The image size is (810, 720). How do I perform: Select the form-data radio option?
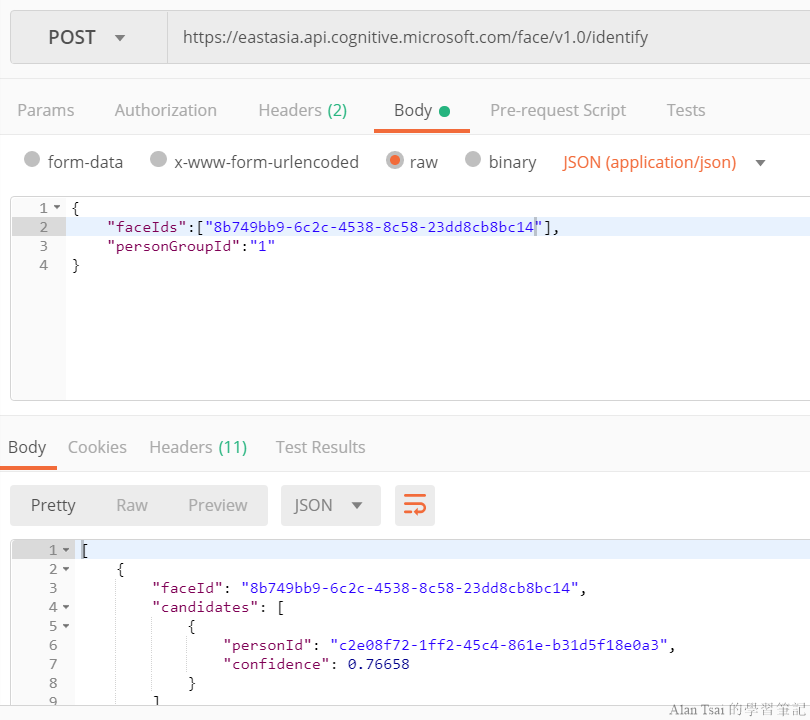tap(32, 160)
